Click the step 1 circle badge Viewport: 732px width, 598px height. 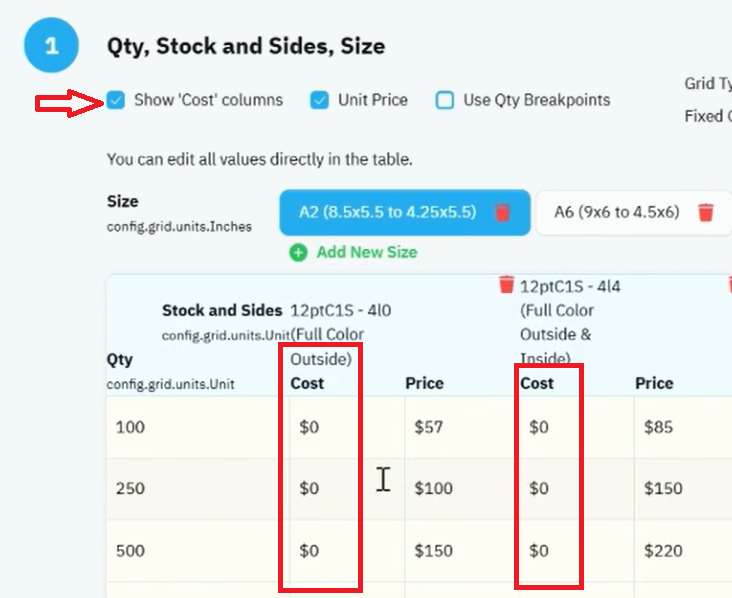tap(51, 45)
